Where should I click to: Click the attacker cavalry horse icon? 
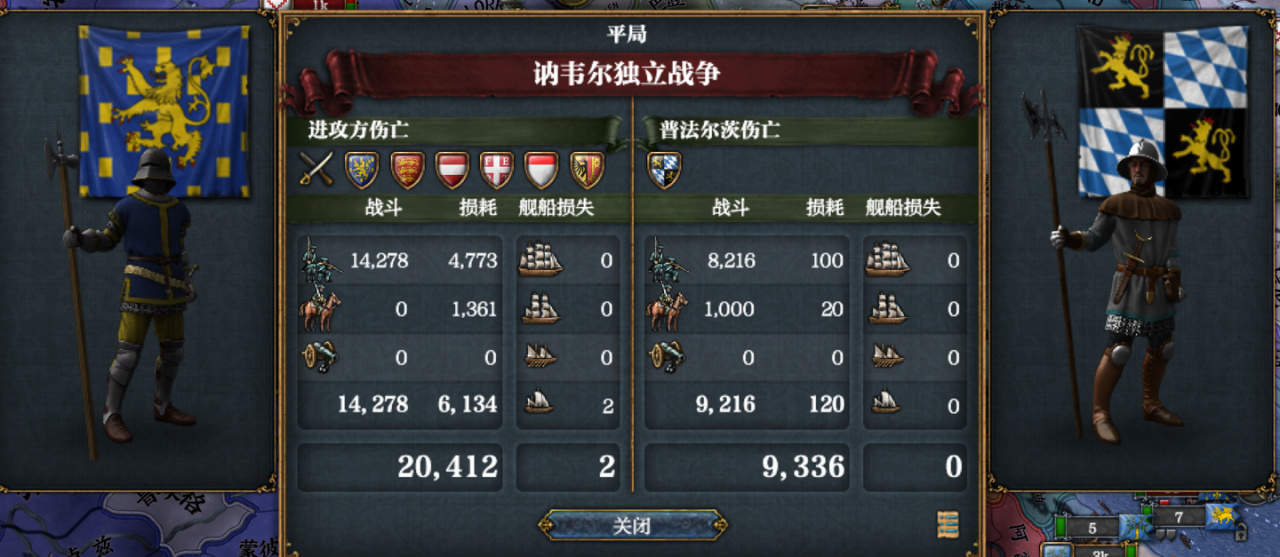point(320,308)
